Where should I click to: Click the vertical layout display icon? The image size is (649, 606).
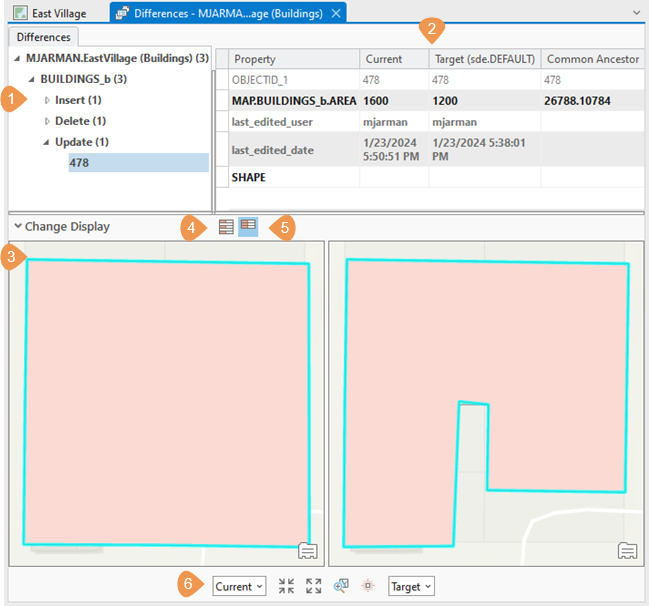(226, 227)
